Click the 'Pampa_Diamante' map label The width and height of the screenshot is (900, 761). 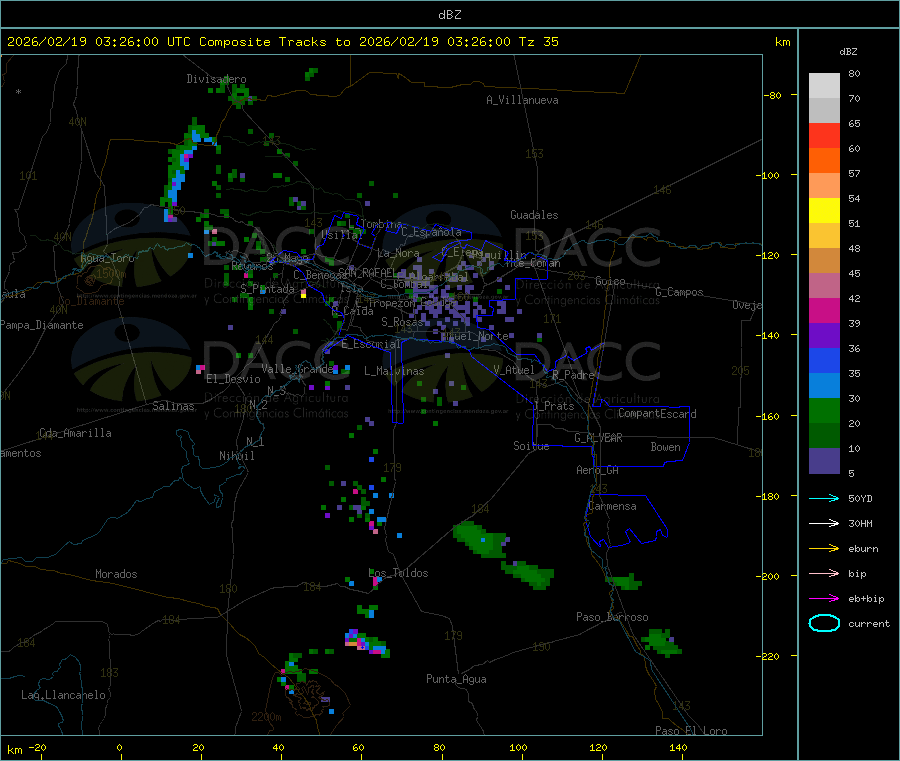click(42, 325)
